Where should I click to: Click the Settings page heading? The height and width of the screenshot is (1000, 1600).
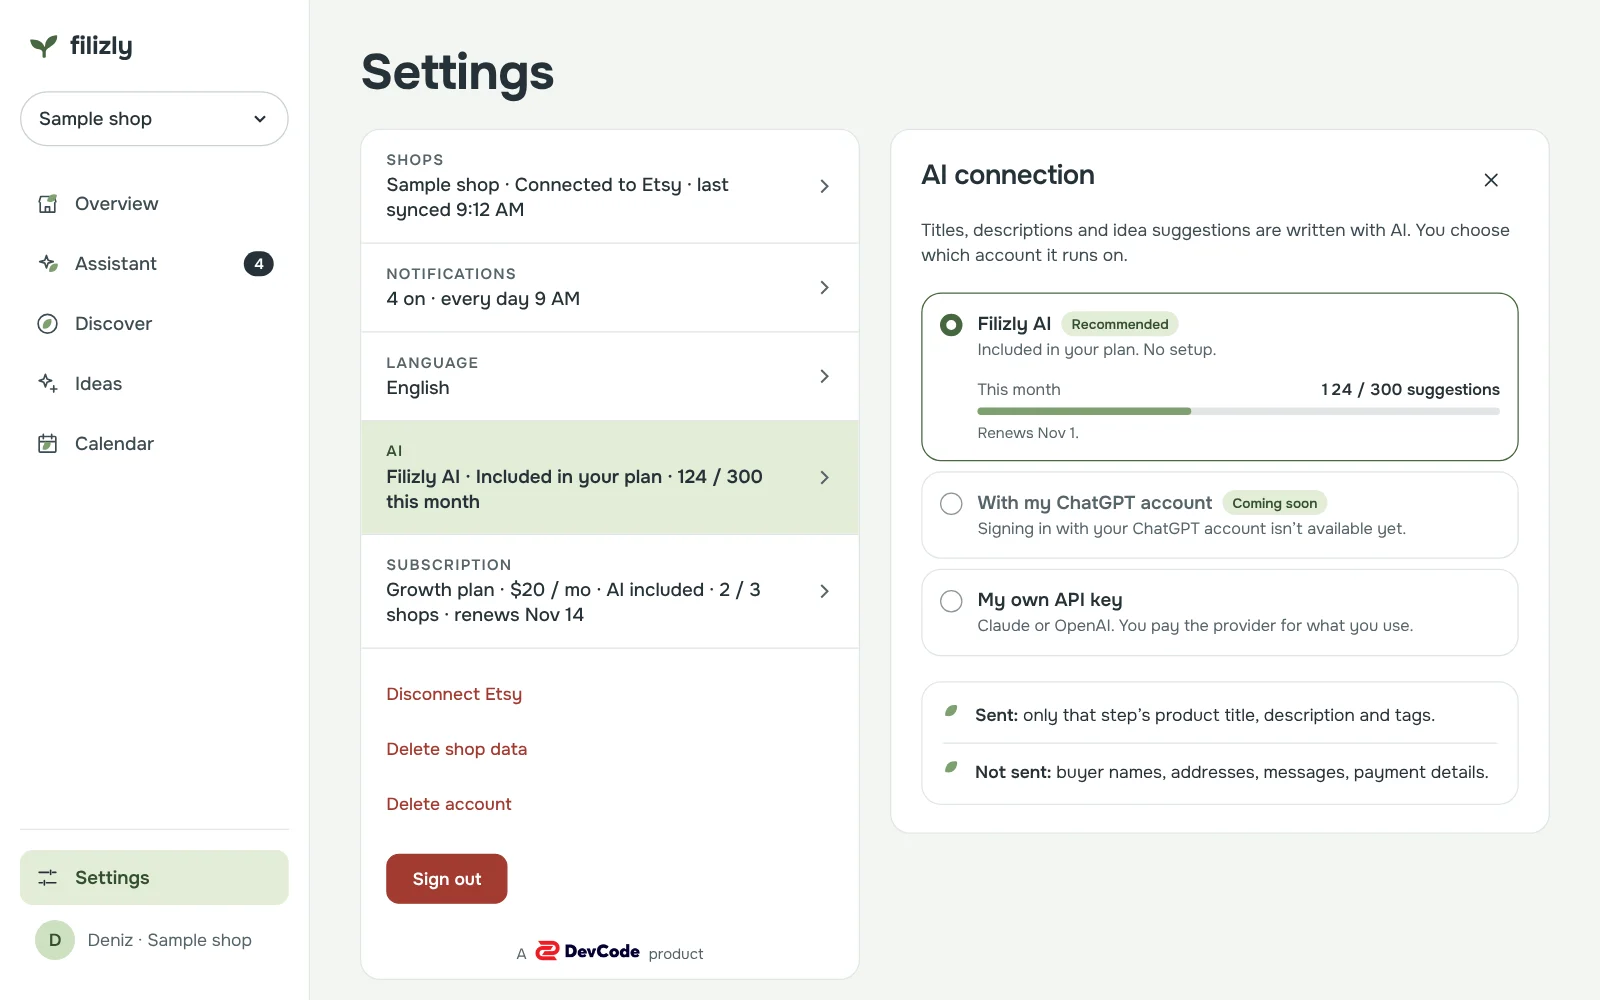coord(458,72)
